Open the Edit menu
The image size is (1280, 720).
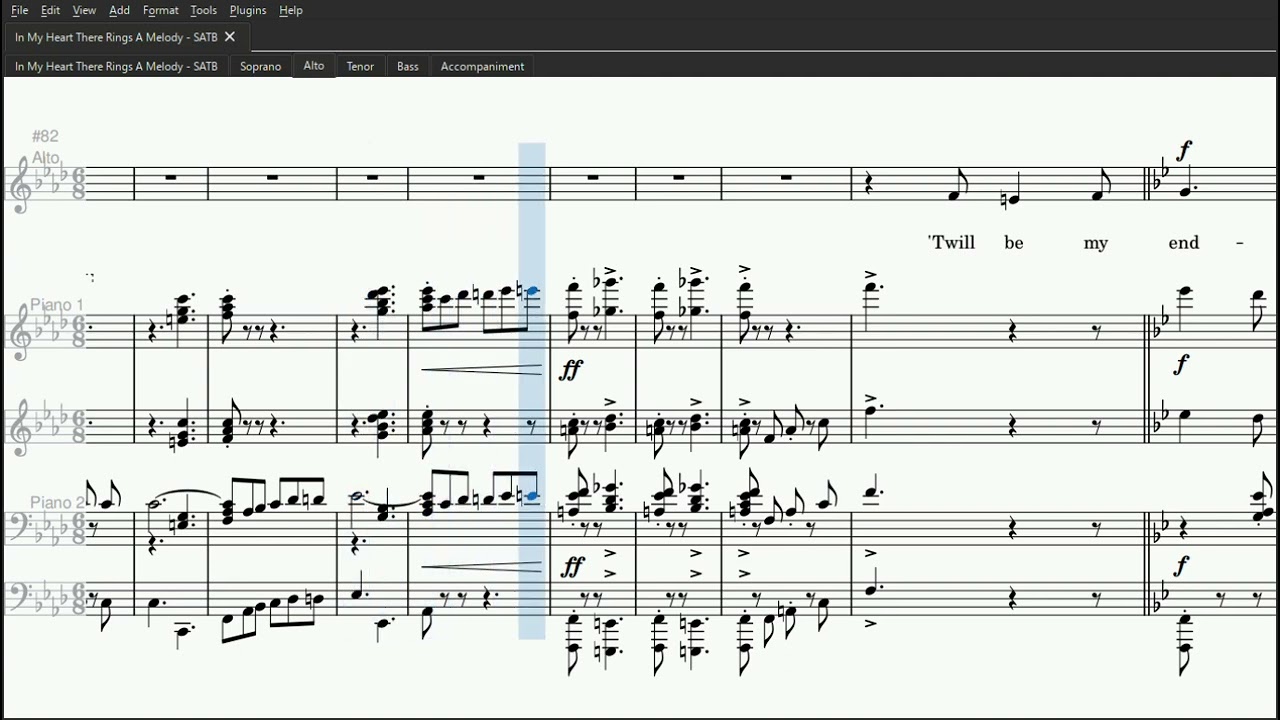coord(50,10)
